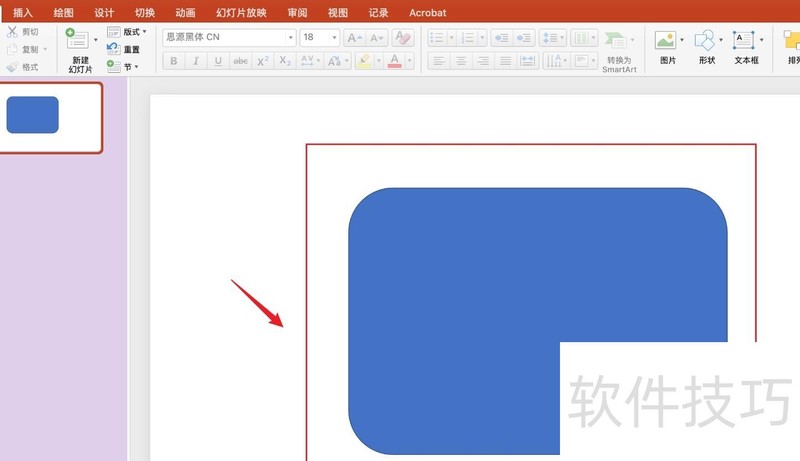
Task: Center align text
Action: [461, 61]
